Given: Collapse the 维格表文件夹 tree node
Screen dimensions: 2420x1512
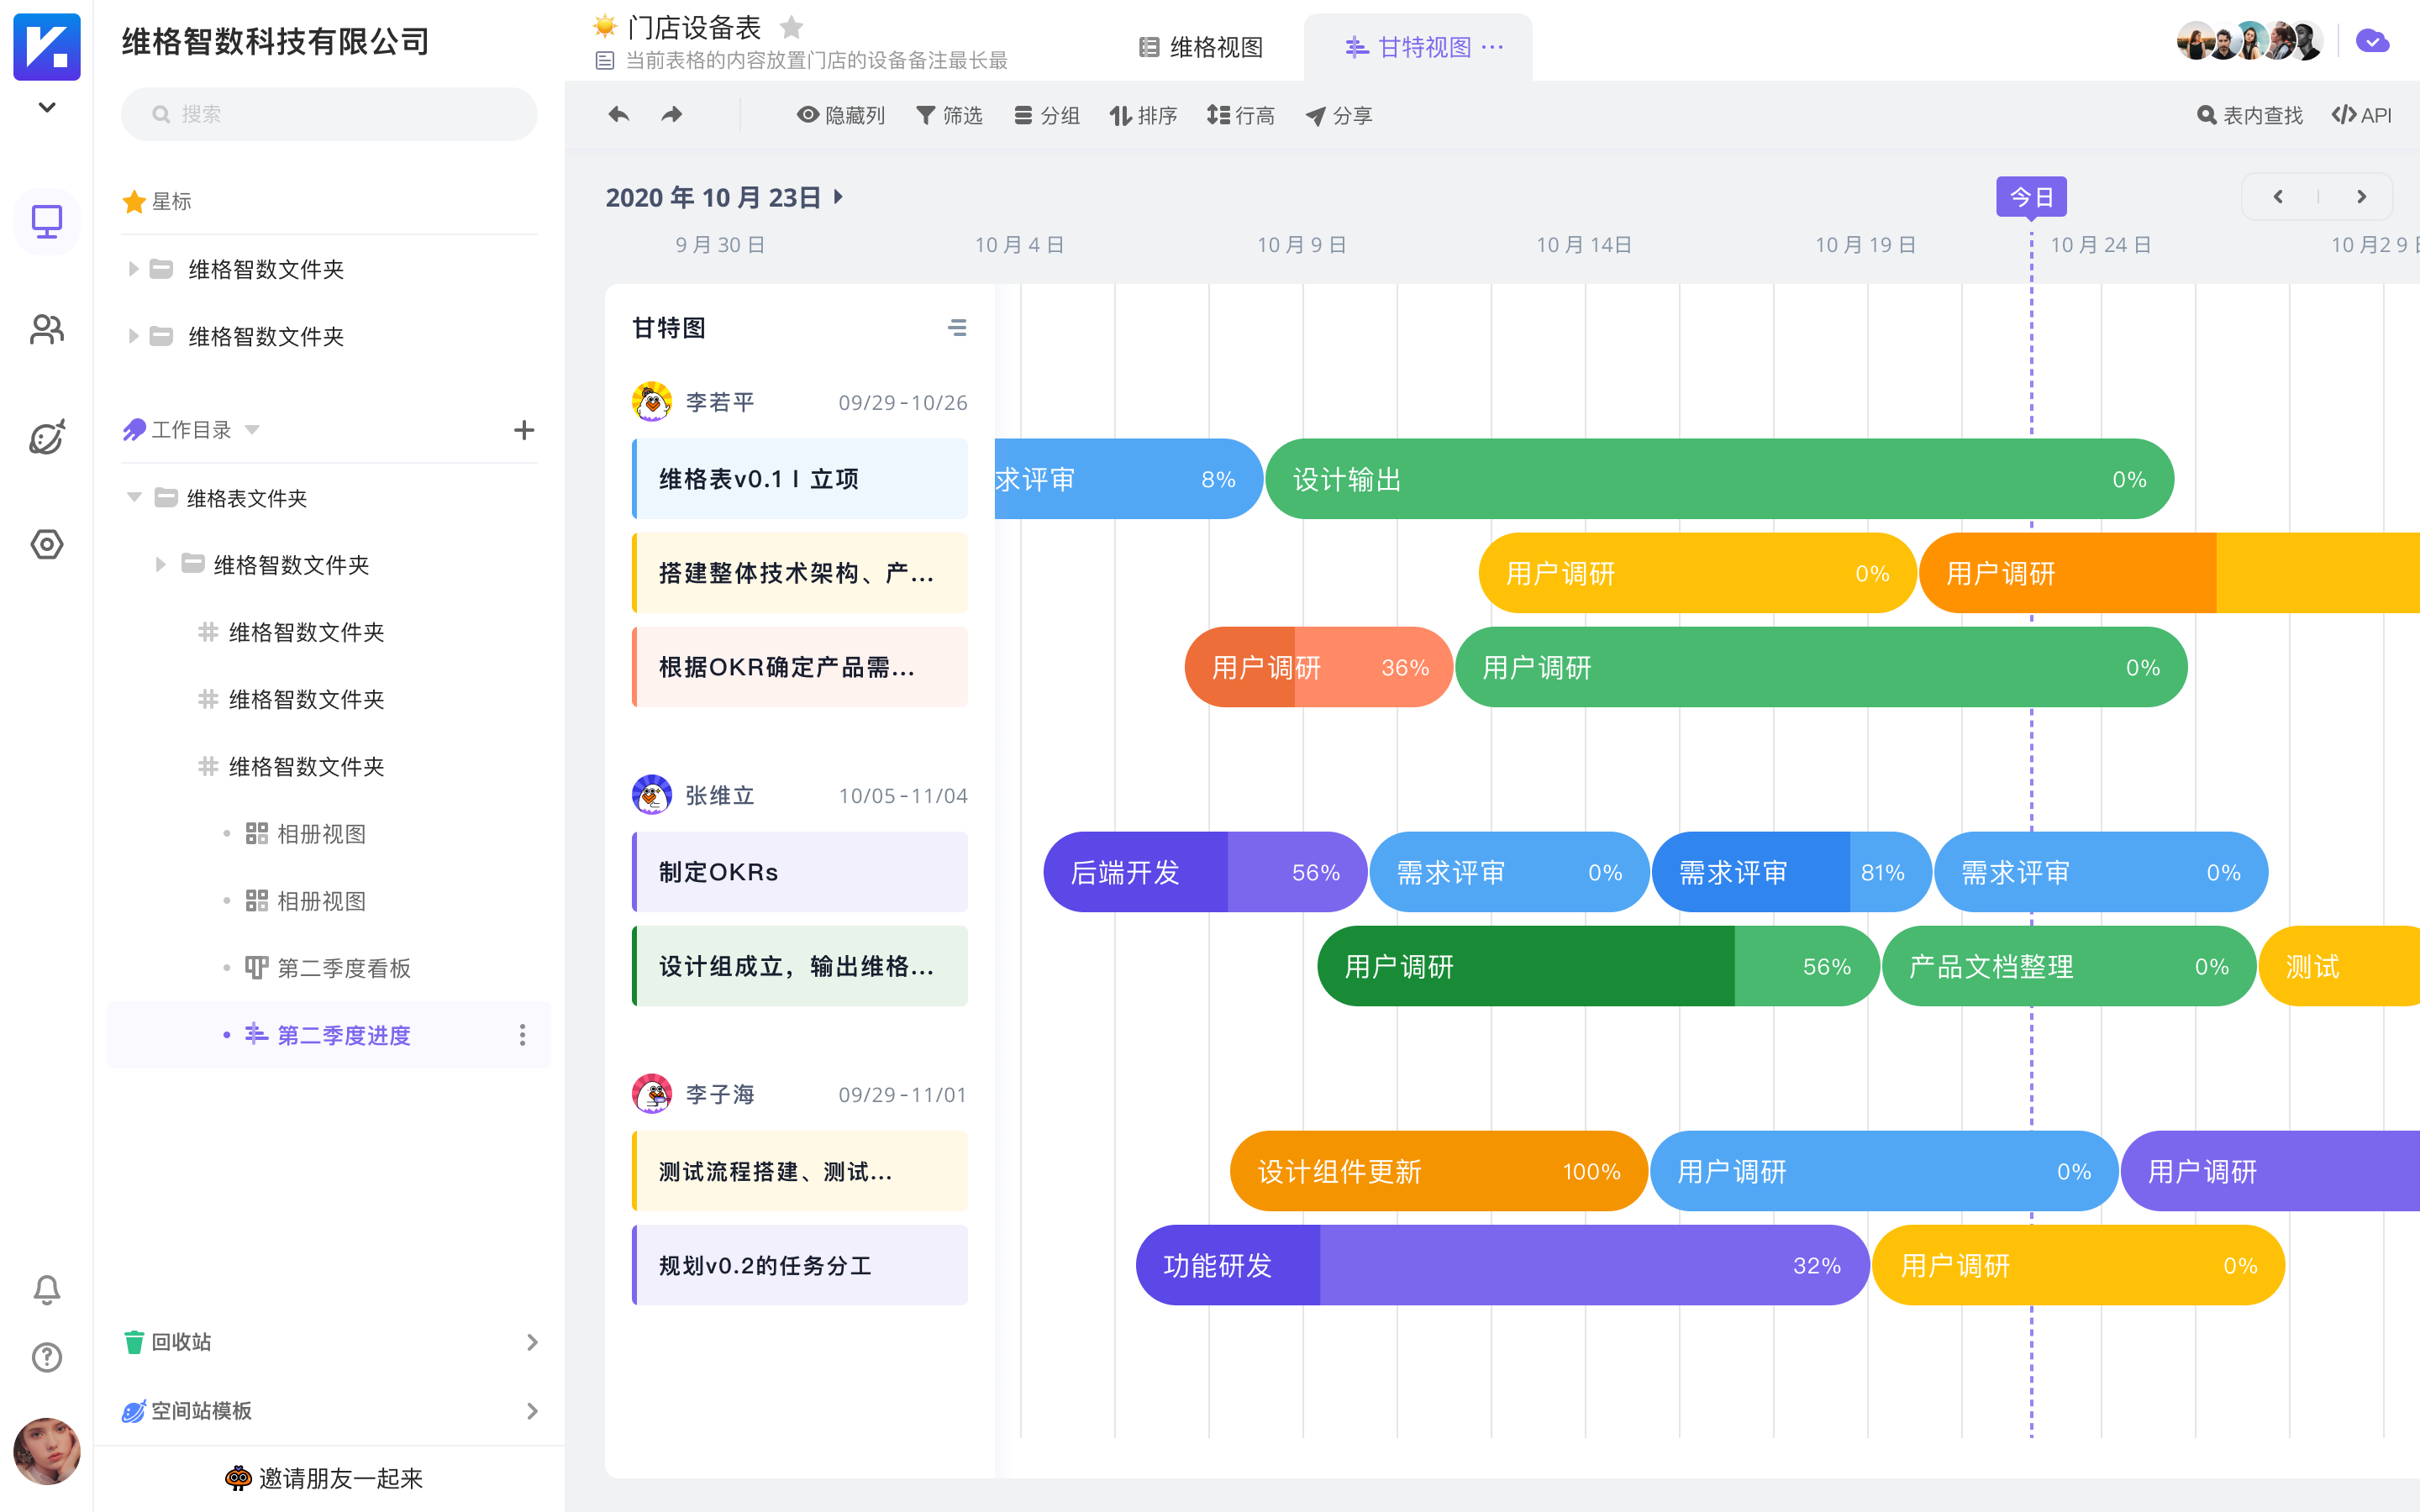Looking at the screenshot, I should click(x=134, y=498).
